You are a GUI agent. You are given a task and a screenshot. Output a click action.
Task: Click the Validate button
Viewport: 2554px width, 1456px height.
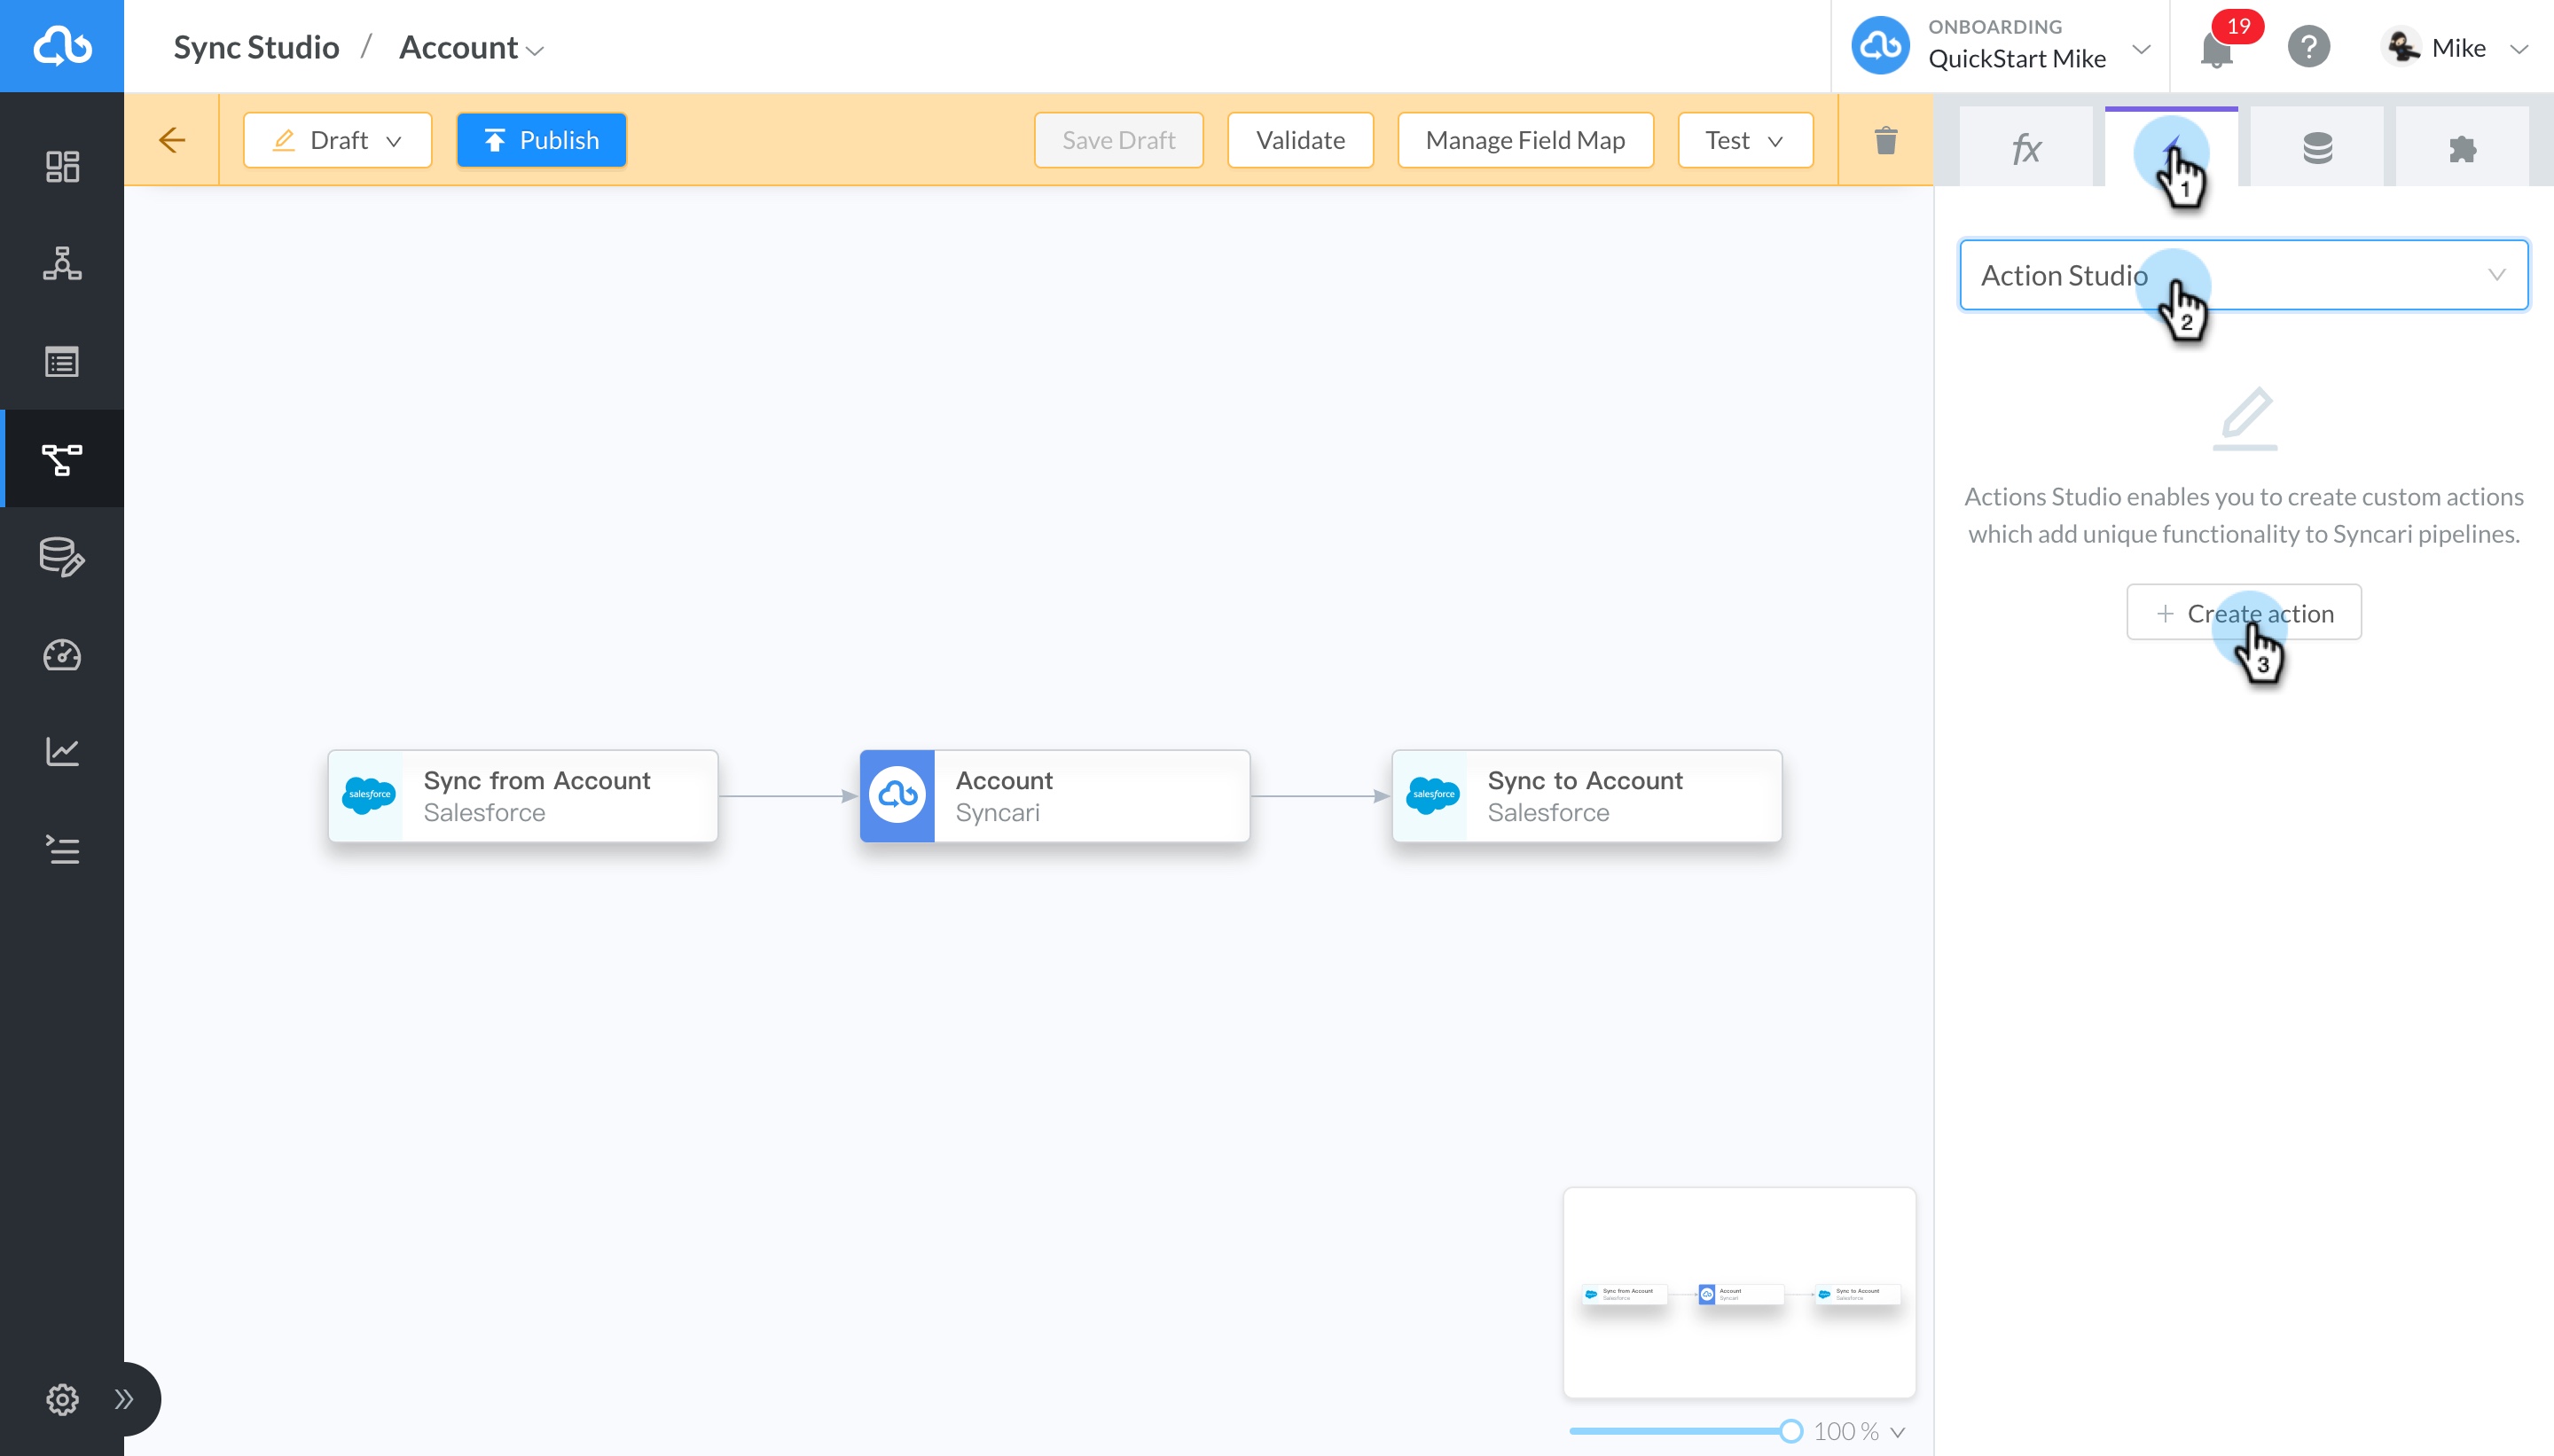click(x=1300, y=140)
